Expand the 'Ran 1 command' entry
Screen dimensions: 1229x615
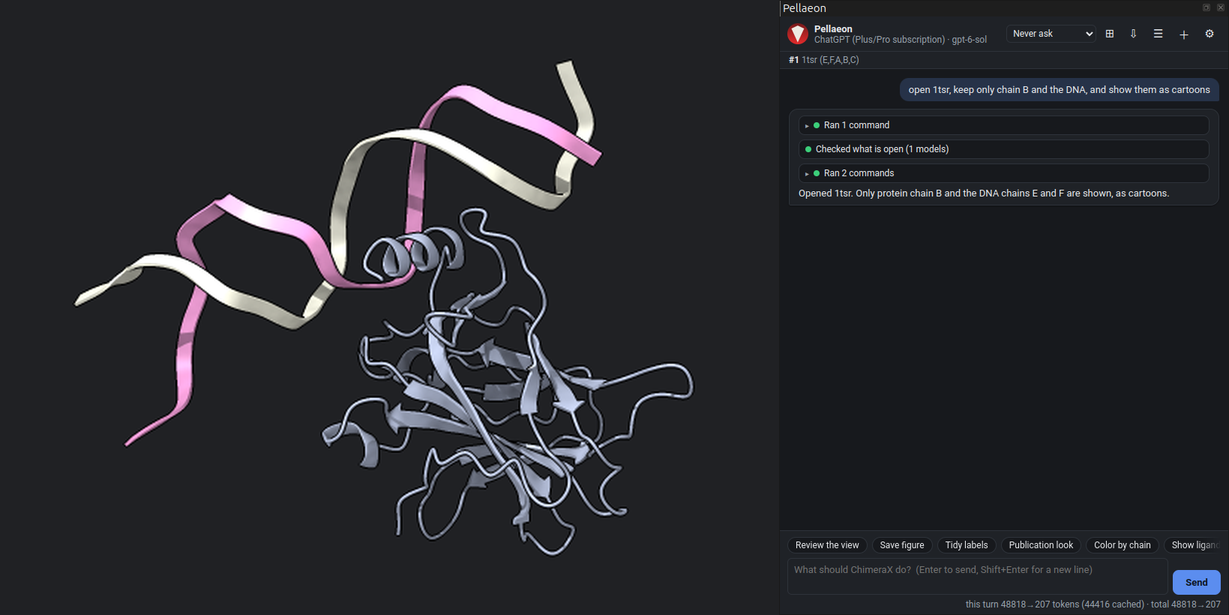coord(1003,125)
